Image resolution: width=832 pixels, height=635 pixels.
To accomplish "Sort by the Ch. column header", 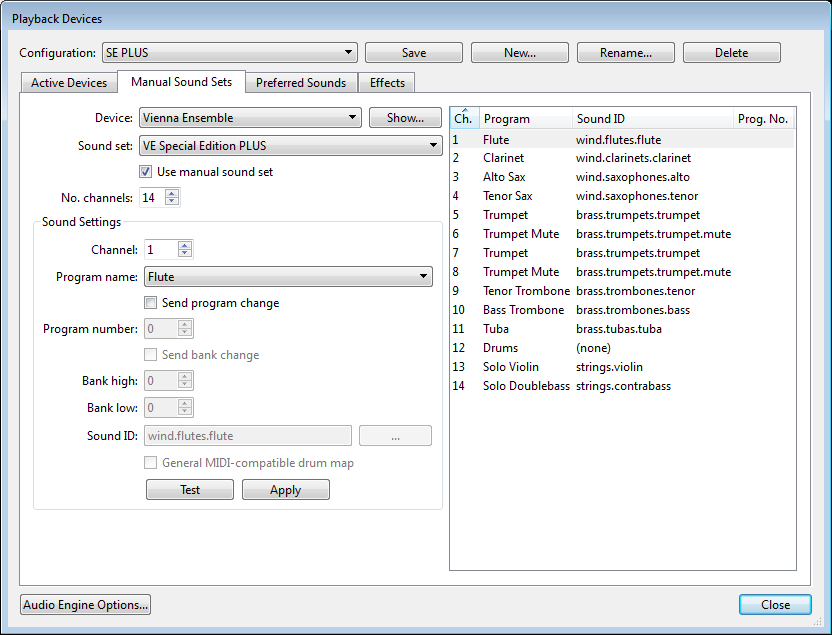I will (x=465, y=118).
